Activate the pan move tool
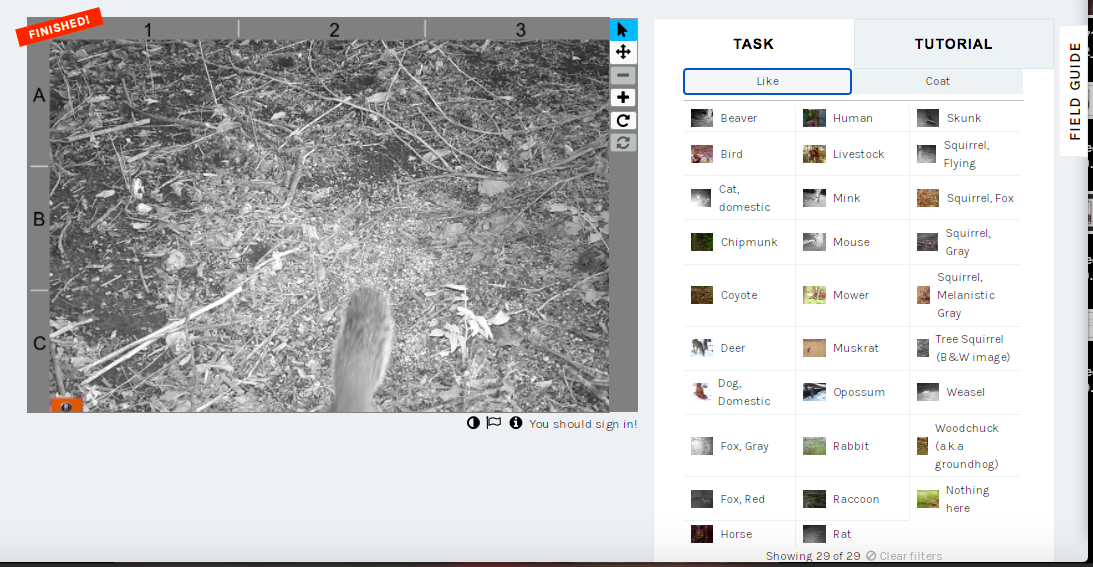 [623, 52]
